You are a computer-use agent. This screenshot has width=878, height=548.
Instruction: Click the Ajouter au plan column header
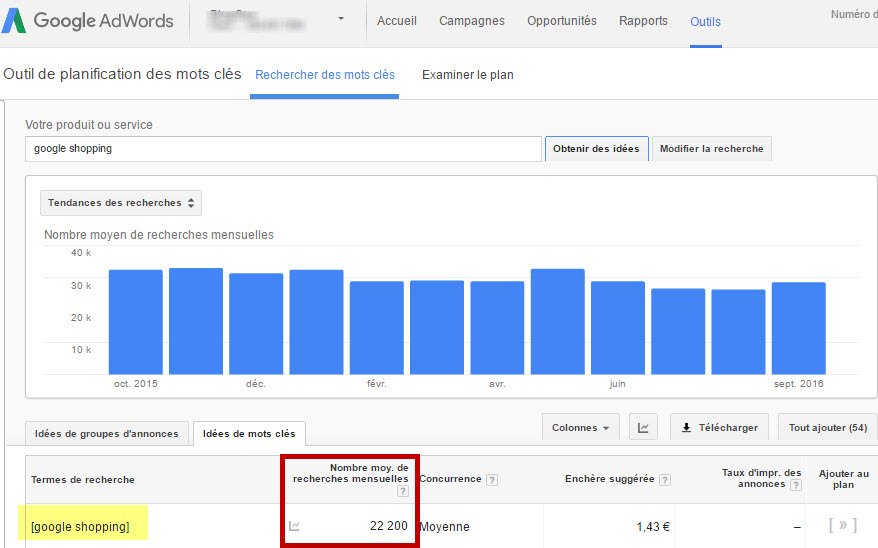(x=843, y=479)
